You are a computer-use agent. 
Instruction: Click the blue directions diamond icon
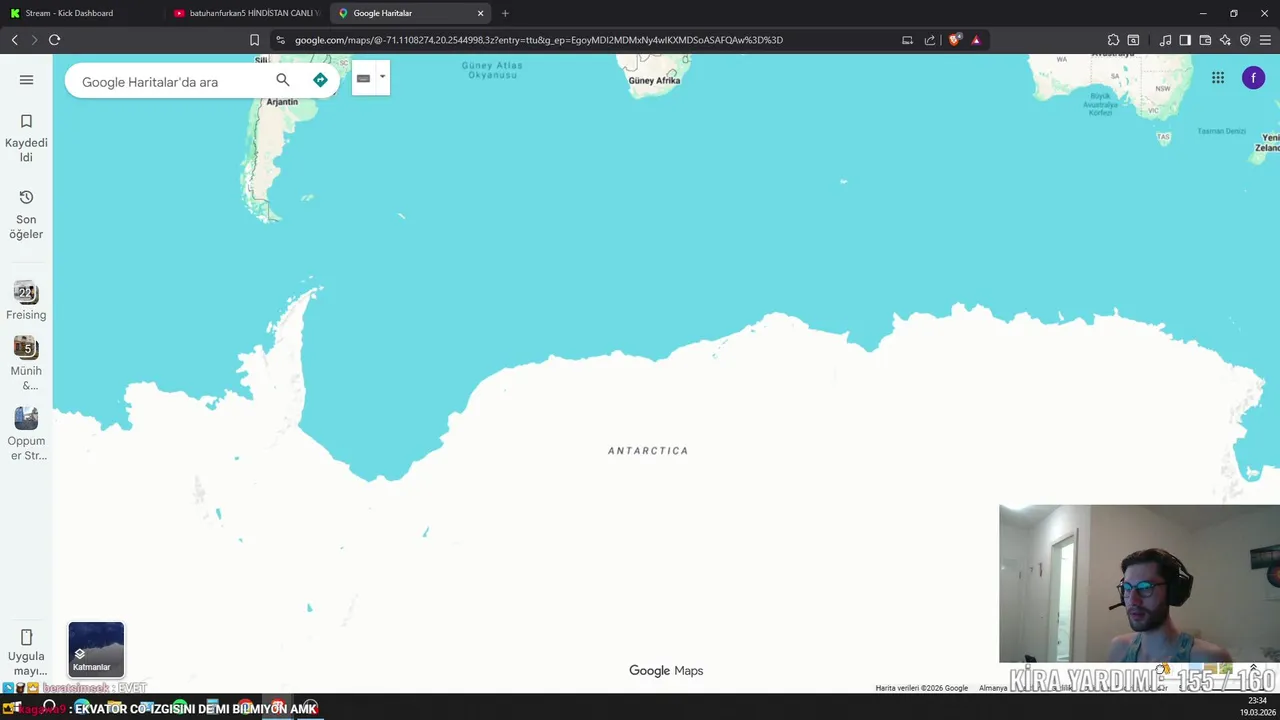point(320,80)
